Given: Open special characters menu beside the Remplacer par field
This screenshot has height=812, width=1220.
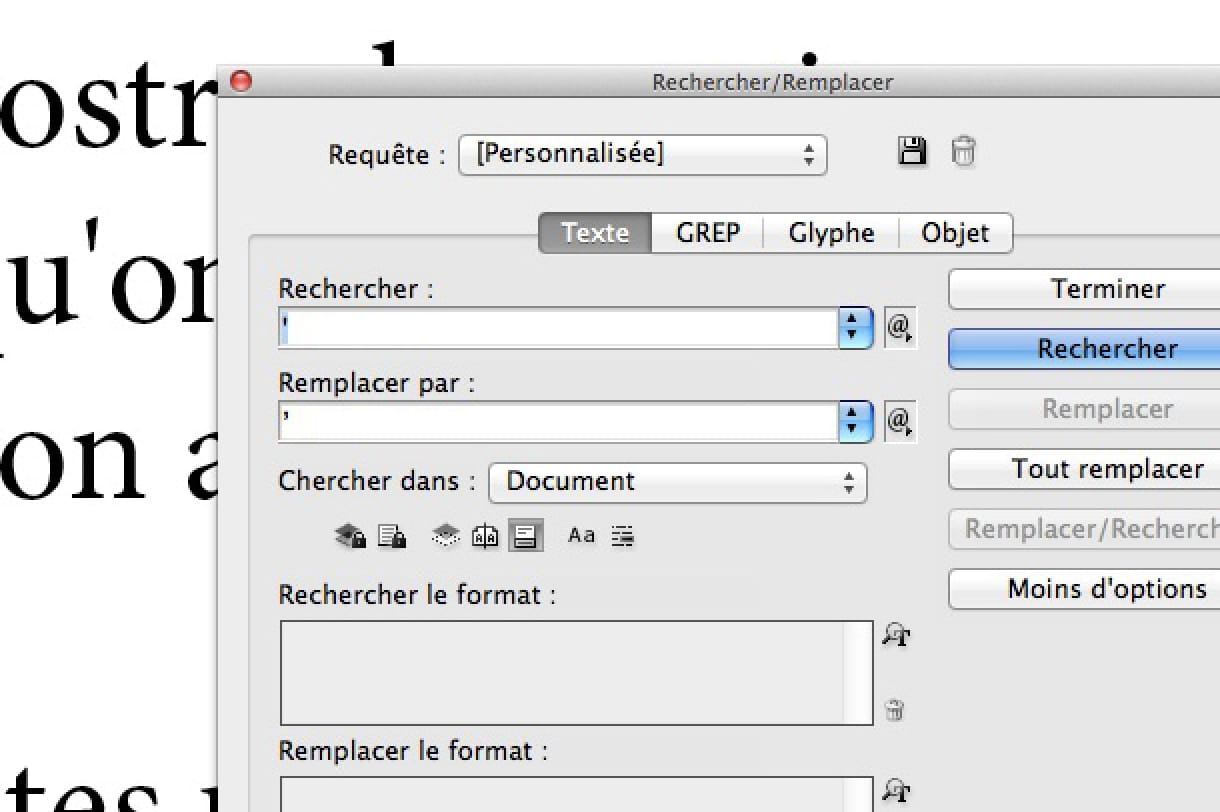Looking at the screenshot, I should coord(899,422).
